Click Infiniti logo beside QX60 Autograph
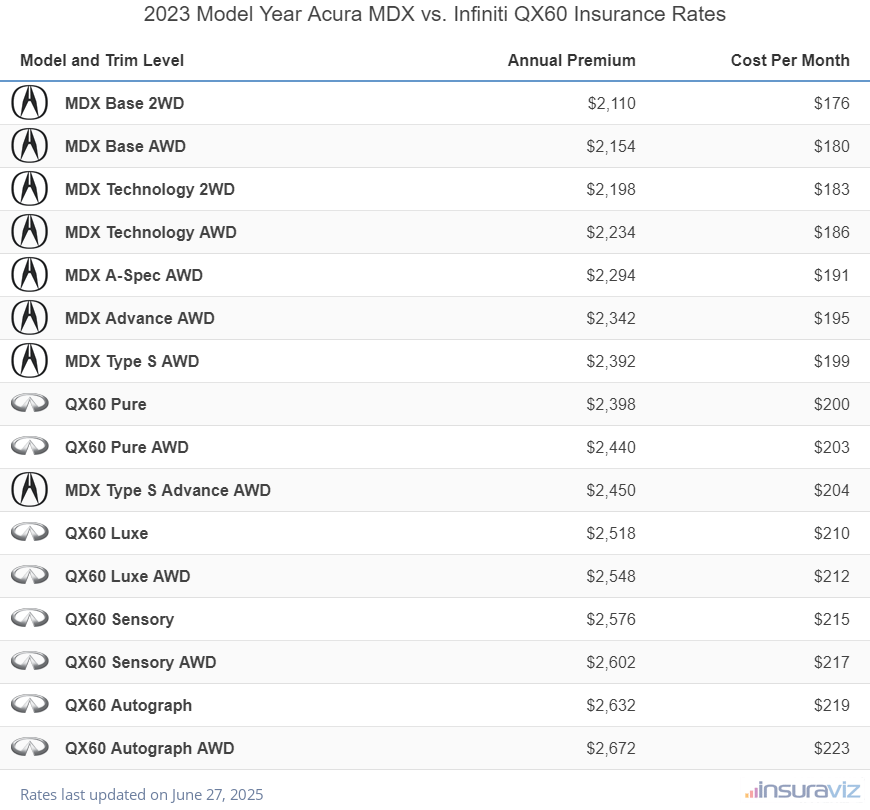The width and height of the screenshot is (870, 810). (x=30, y=704)
